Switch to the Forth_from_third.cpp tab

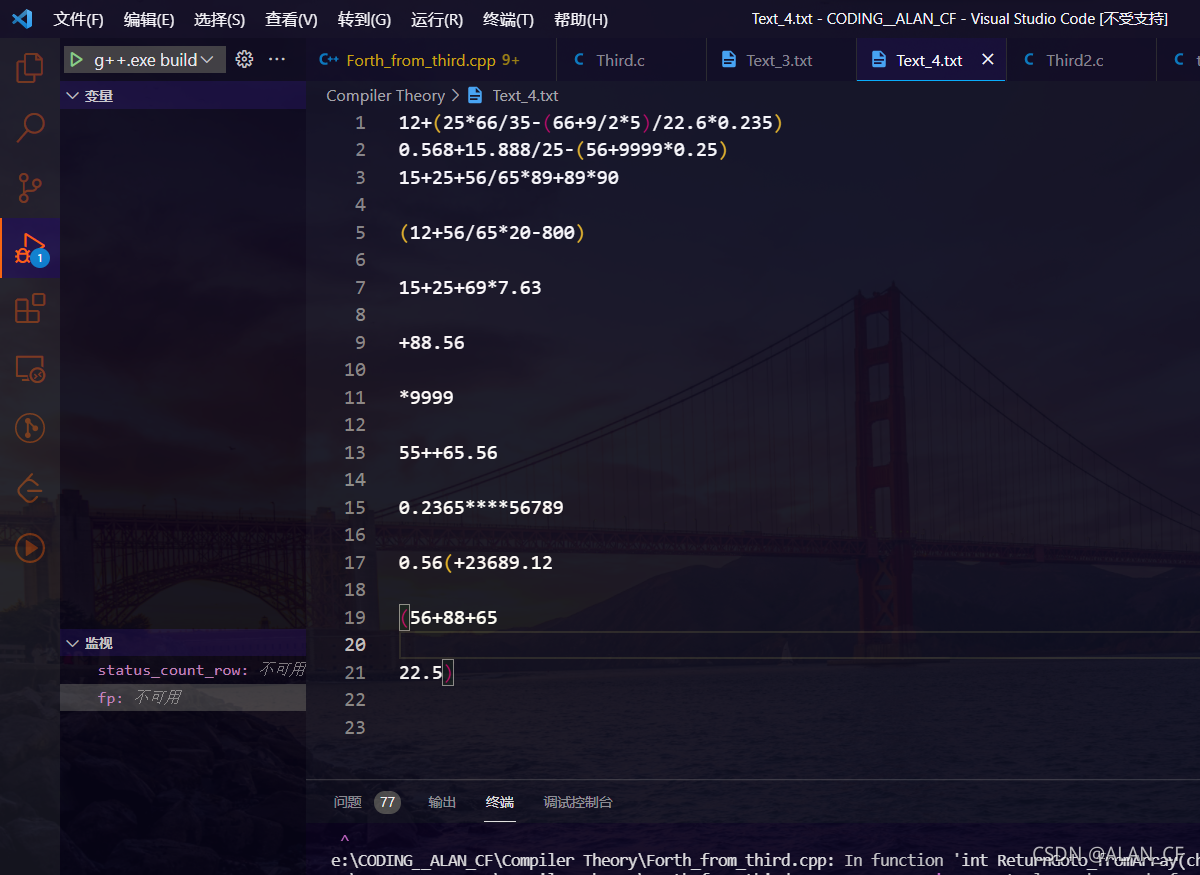click(431, 60)
